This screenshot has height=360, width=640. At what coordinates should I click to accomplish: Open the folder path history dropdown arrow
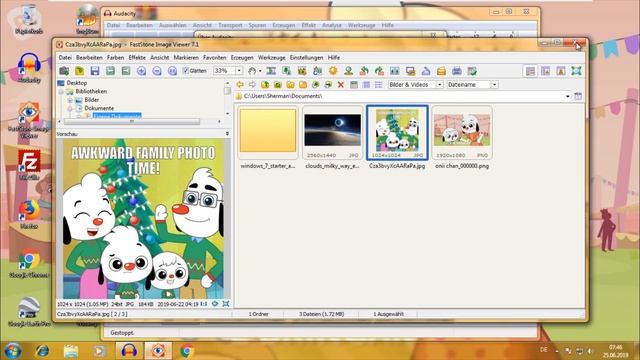[x=567, y=96]
